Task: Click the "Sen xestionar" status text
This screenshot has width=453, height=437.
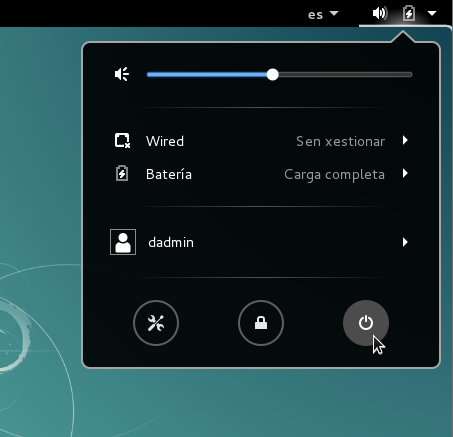Action: (341, 141)
